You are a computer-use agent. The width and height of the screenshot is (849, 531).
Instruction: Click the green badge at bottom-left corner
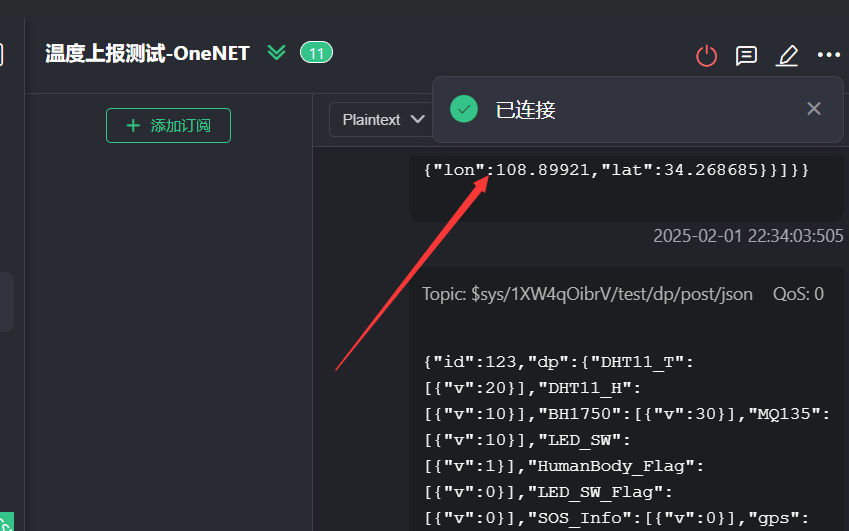coord(6,520)
